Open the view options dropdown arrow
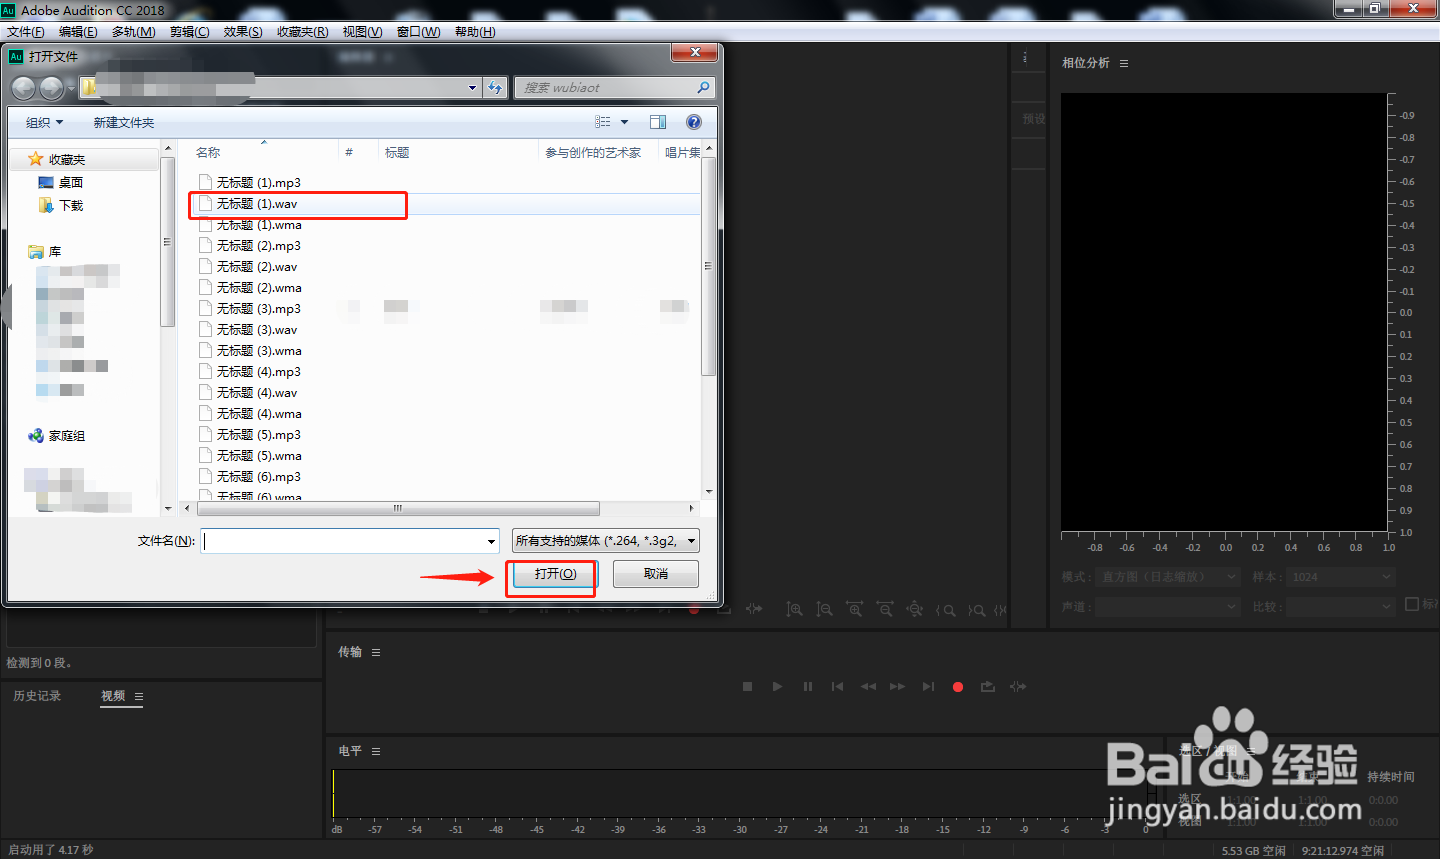 pyautogui.click(x=625, y=122)
